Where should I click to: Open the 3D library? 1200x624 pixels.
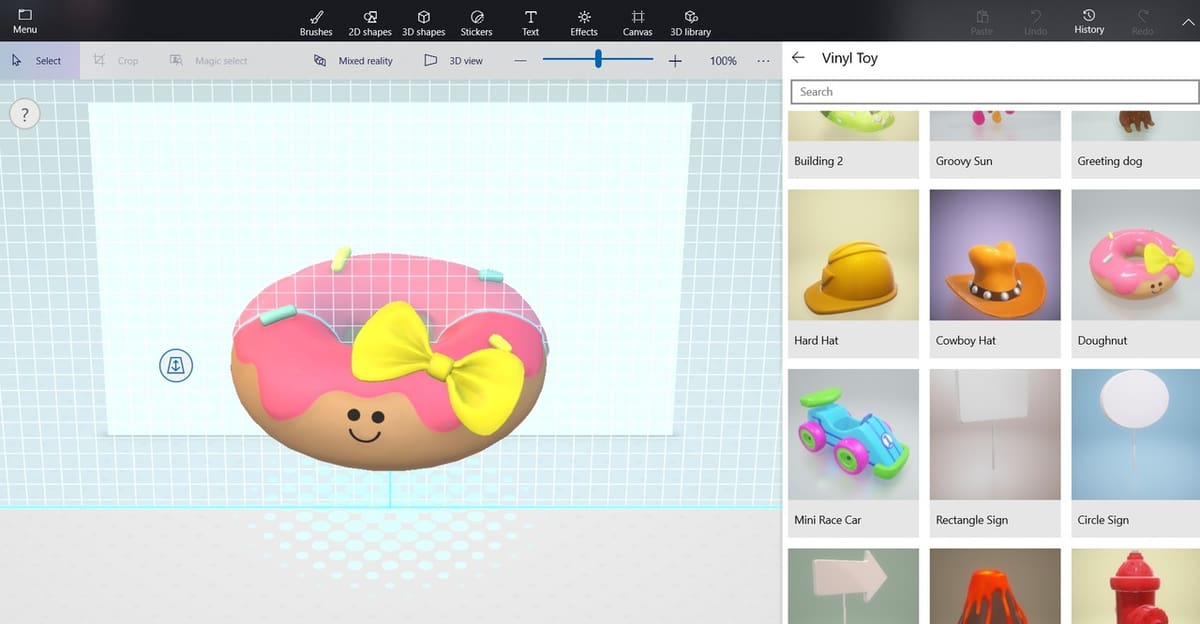pyautogui.click(x=690, y=22)
